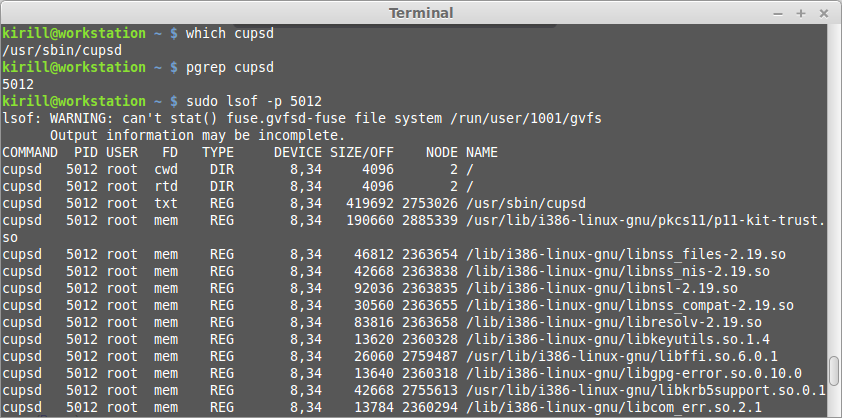842x418 pixels.
Task: Click the size value 83816
Action: (x=374, y=323)
